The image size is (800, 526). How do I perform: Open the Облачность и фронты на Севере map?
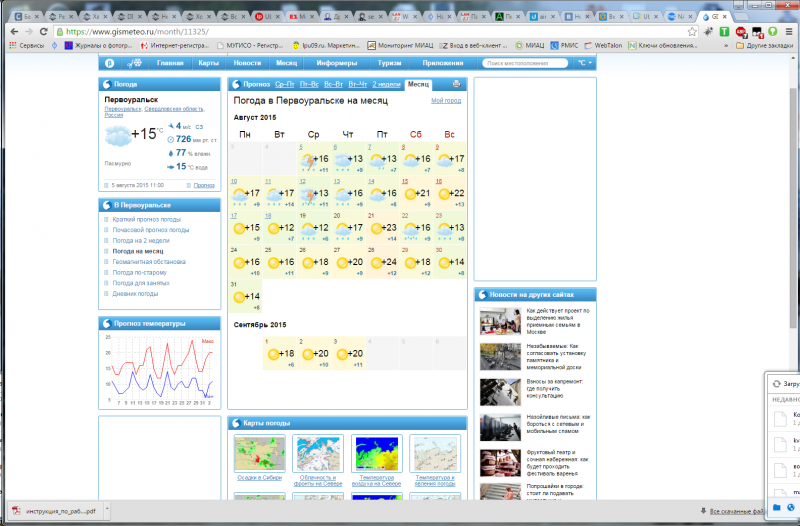click(318, 454)
